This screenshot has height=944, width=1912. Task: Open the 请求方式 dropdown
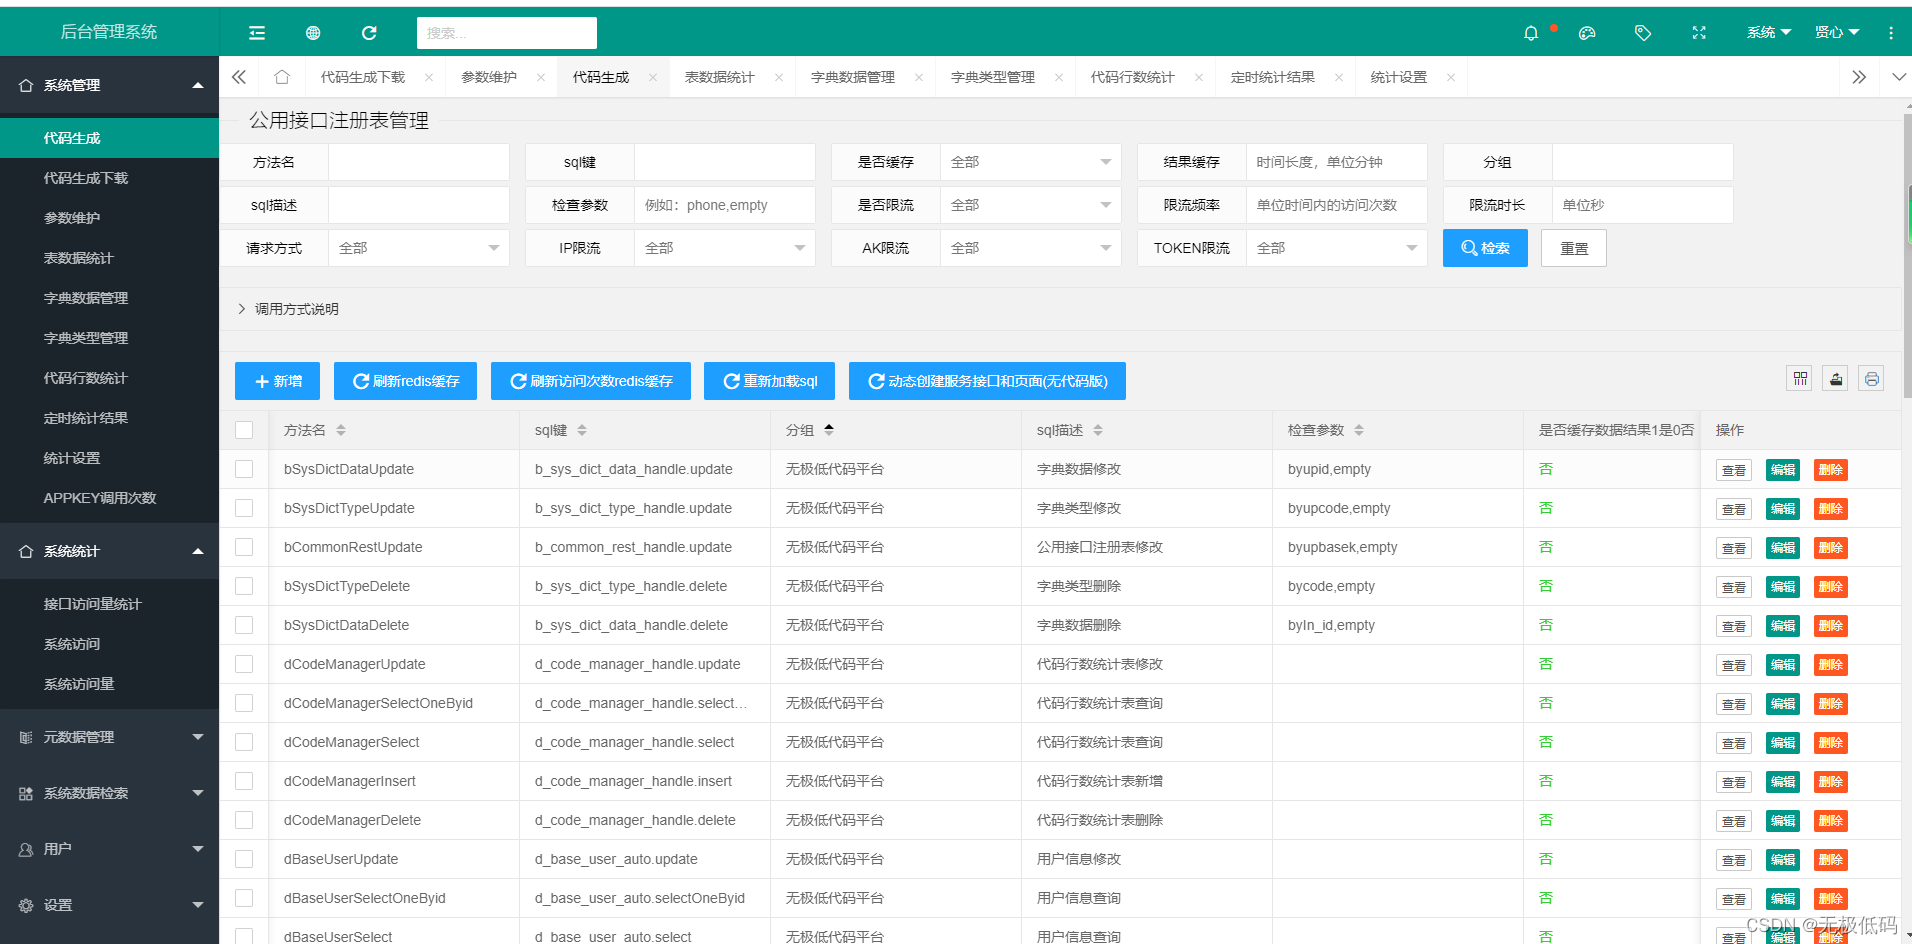418,248
